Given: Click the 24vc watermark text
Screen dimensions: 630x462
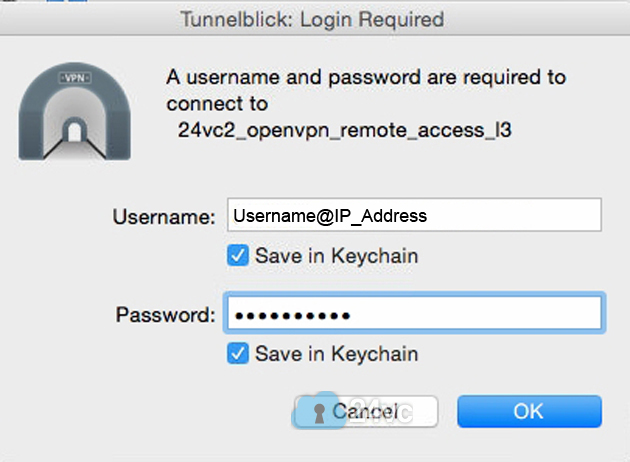Looking at the screenshot, I should 381,410.
